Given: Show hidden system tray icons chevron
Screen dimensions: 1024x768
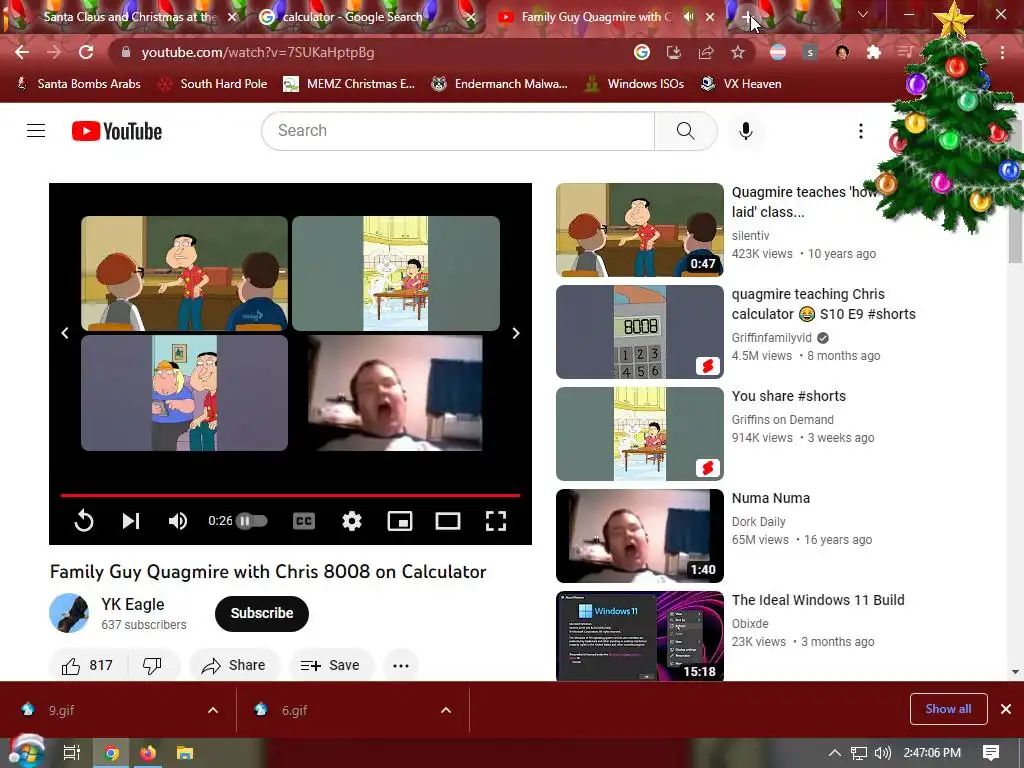Looking at the screenshot, I should point(835,753).
